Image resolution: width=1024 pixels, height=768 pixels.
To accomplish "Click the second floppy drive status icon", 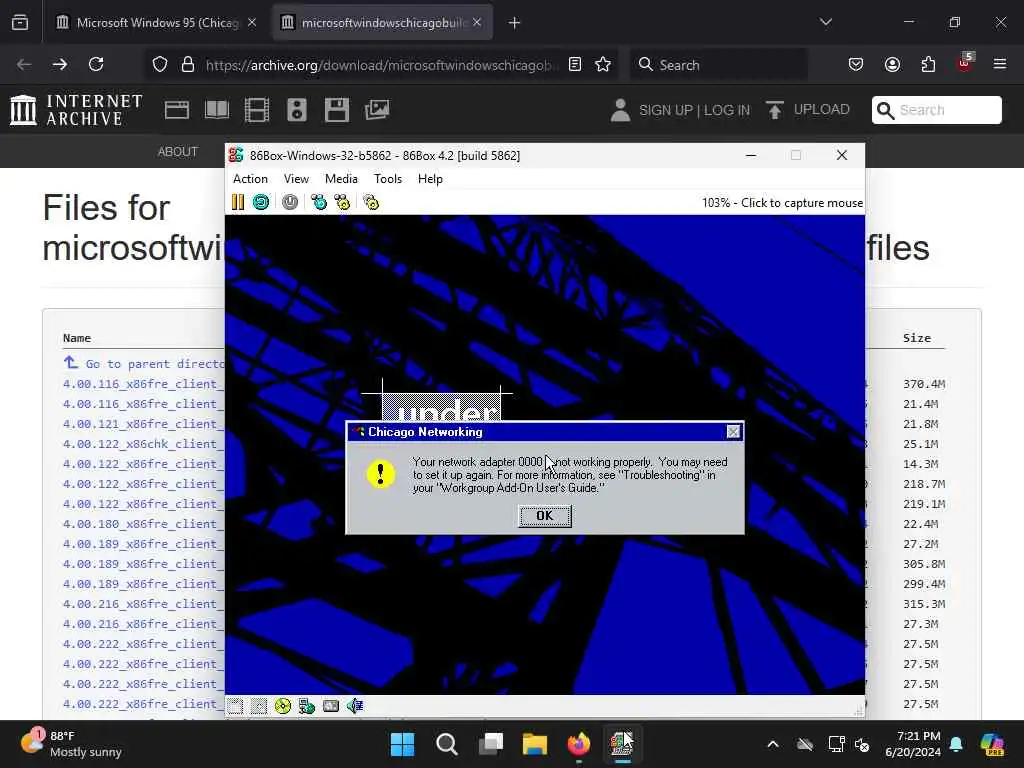I will click(259, 706).
